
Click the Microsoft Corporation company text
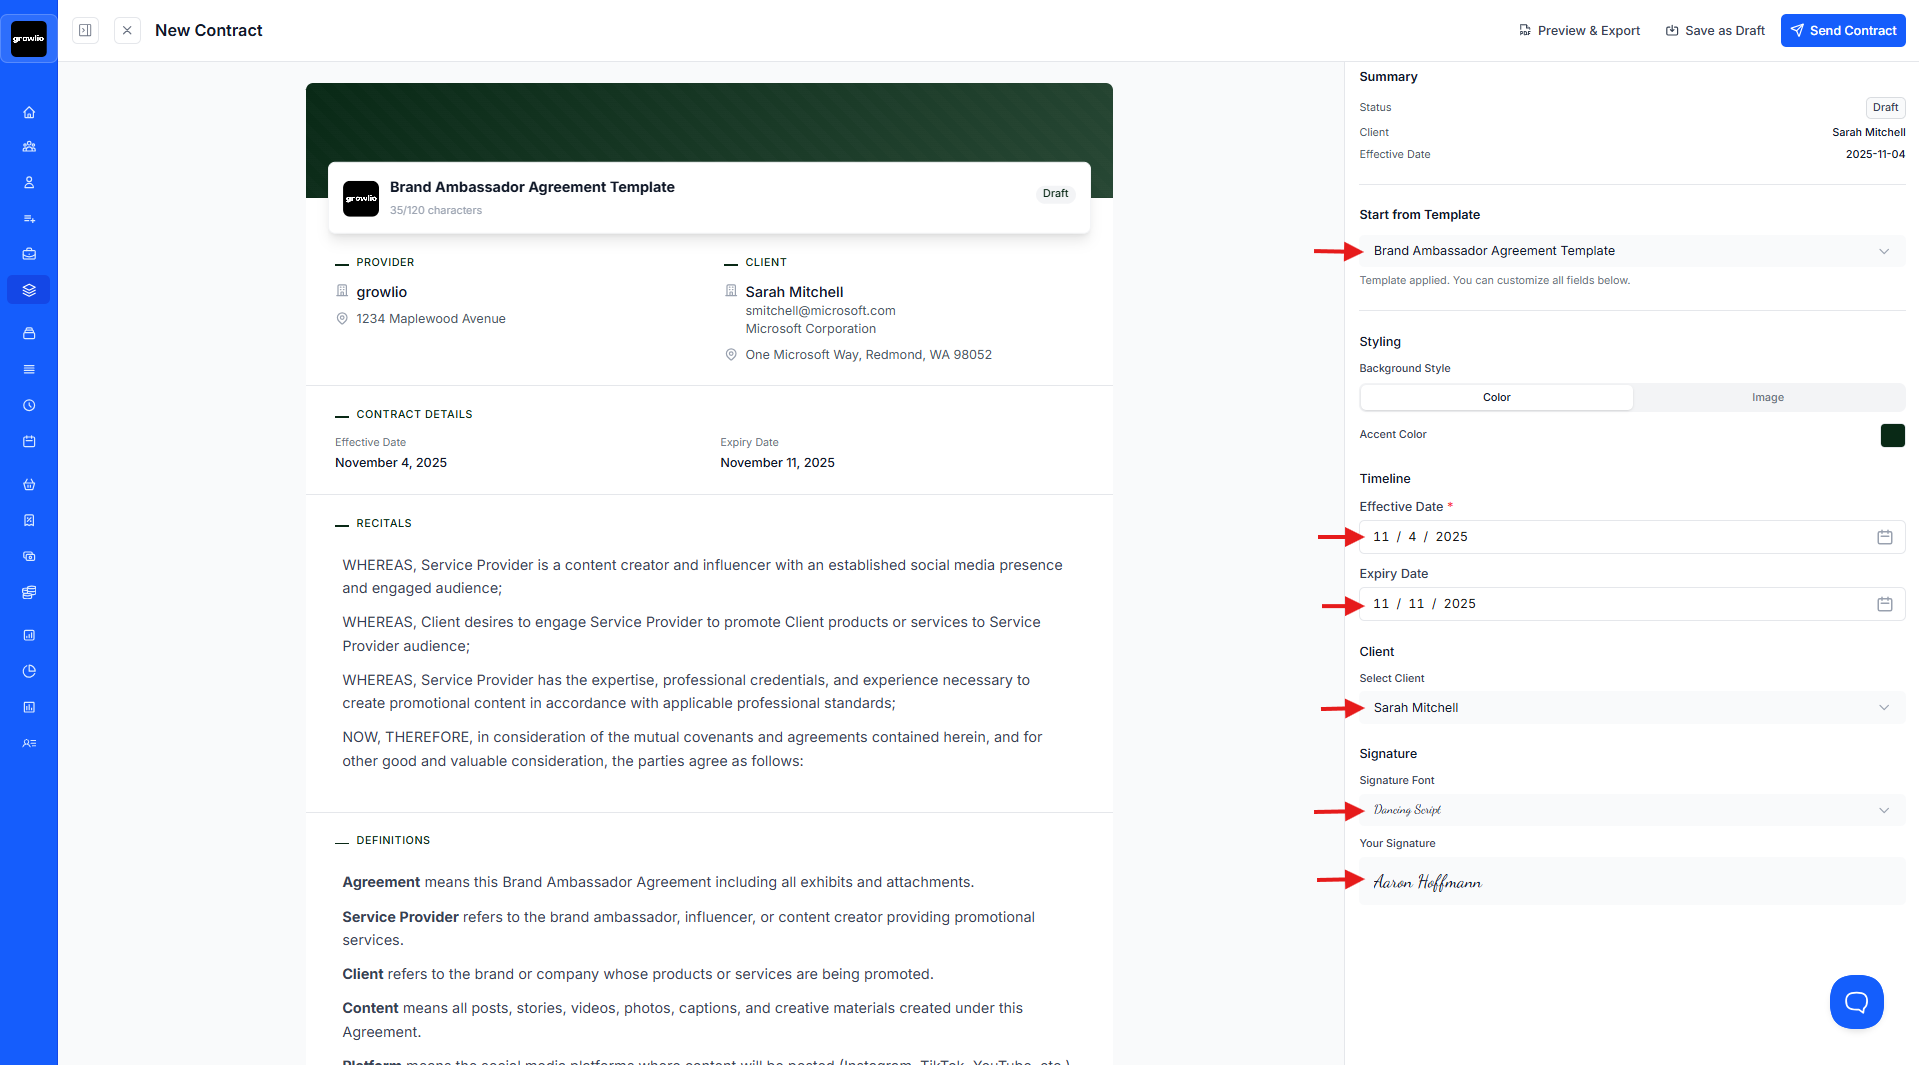tap(810, 329)
